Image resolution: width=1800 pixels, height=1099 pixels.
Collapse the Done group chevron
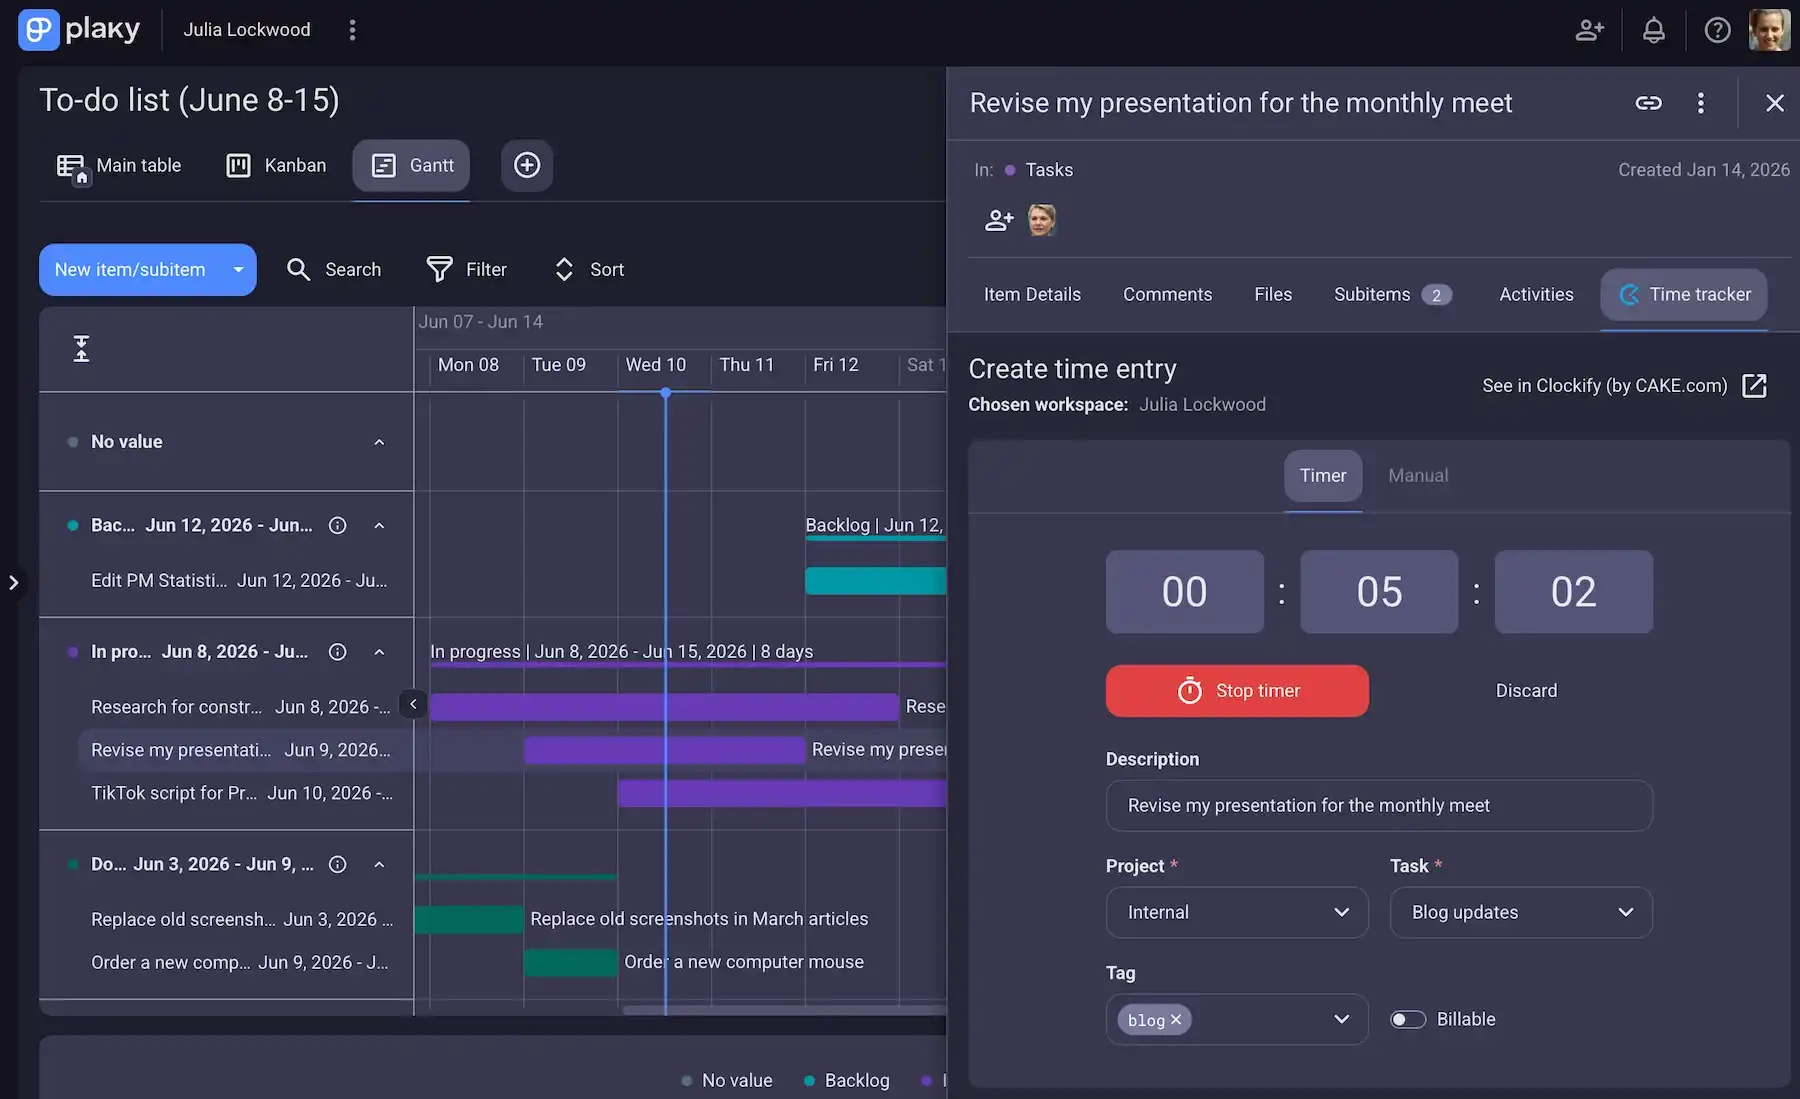click(x=379, y=864)
